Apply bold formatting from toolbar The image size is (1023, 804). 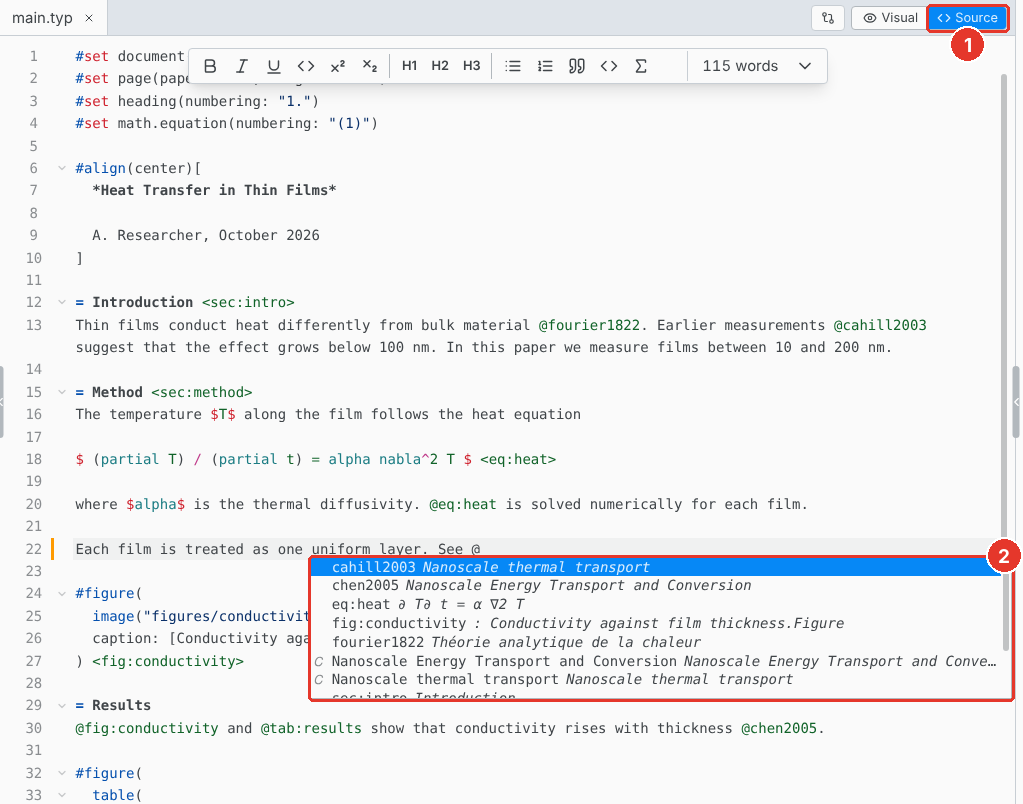tap(210, 66)
